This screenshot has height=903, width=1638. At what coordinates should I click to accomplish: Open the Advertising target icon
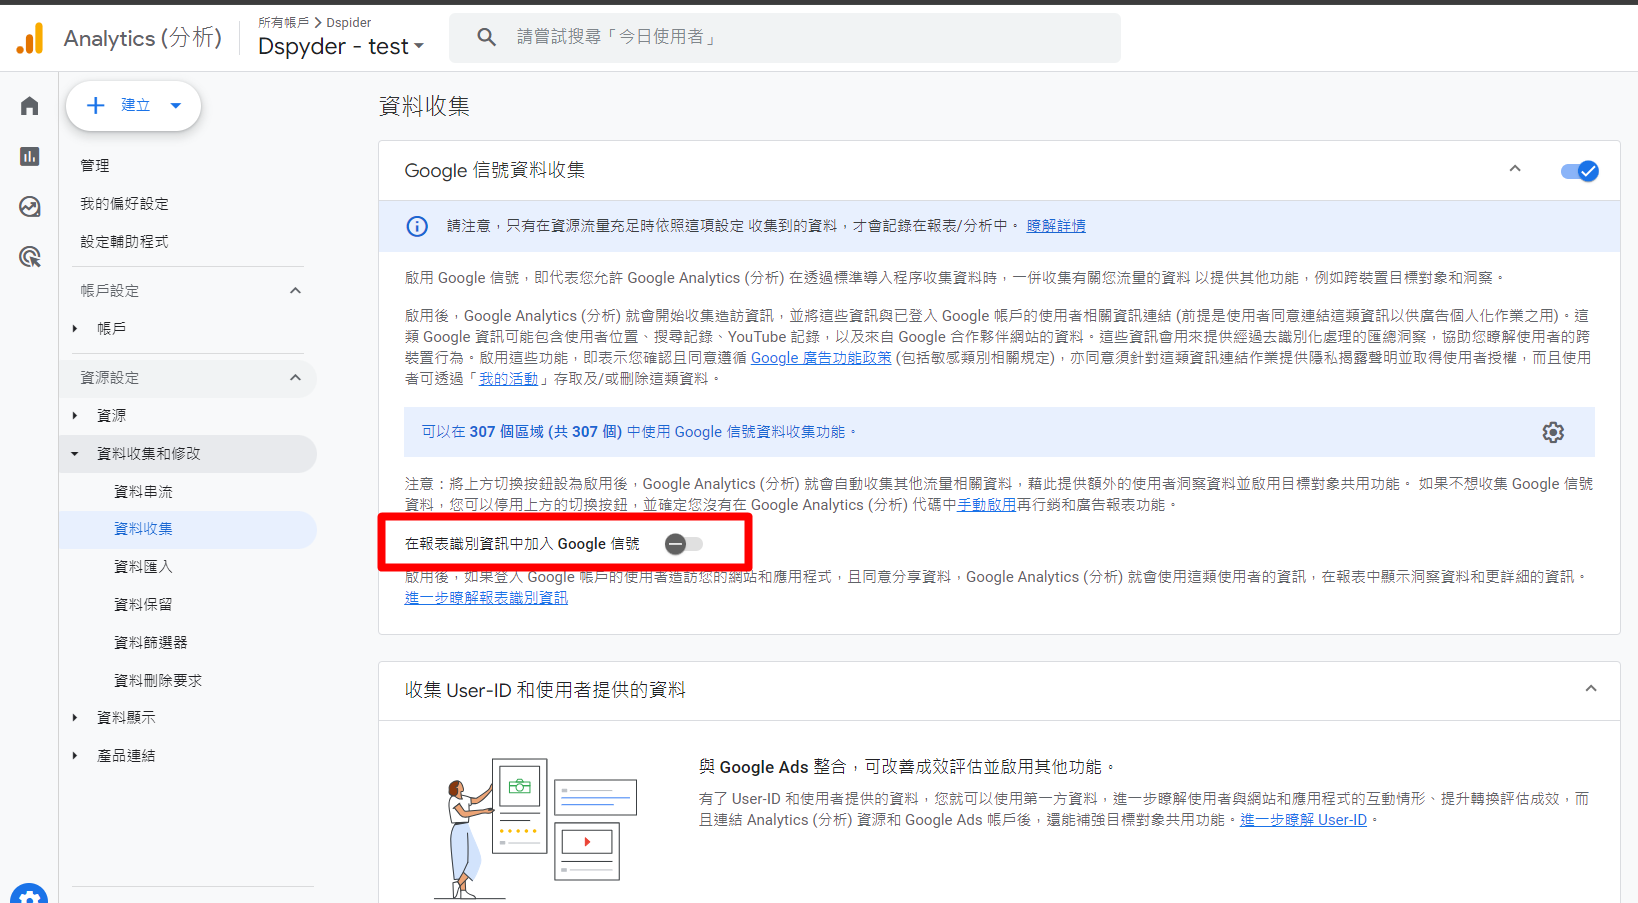click(x=29, y=257)
